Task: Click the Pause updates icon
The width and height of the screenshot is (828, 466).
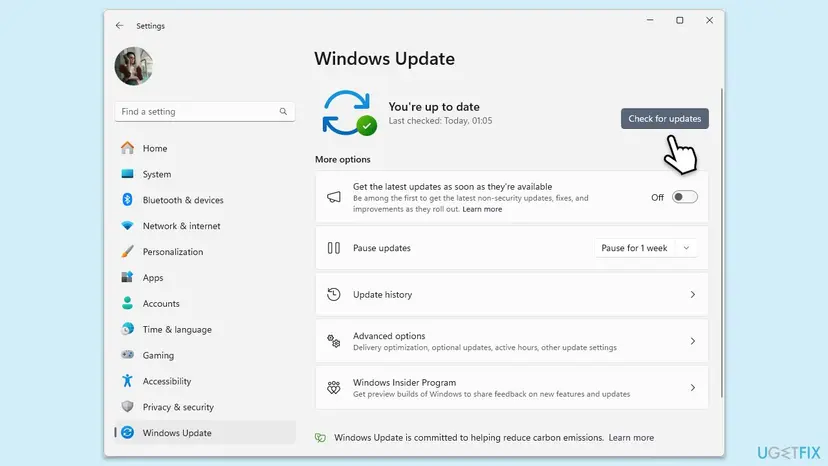Action: pyautogui.click(x=334, y=248)
